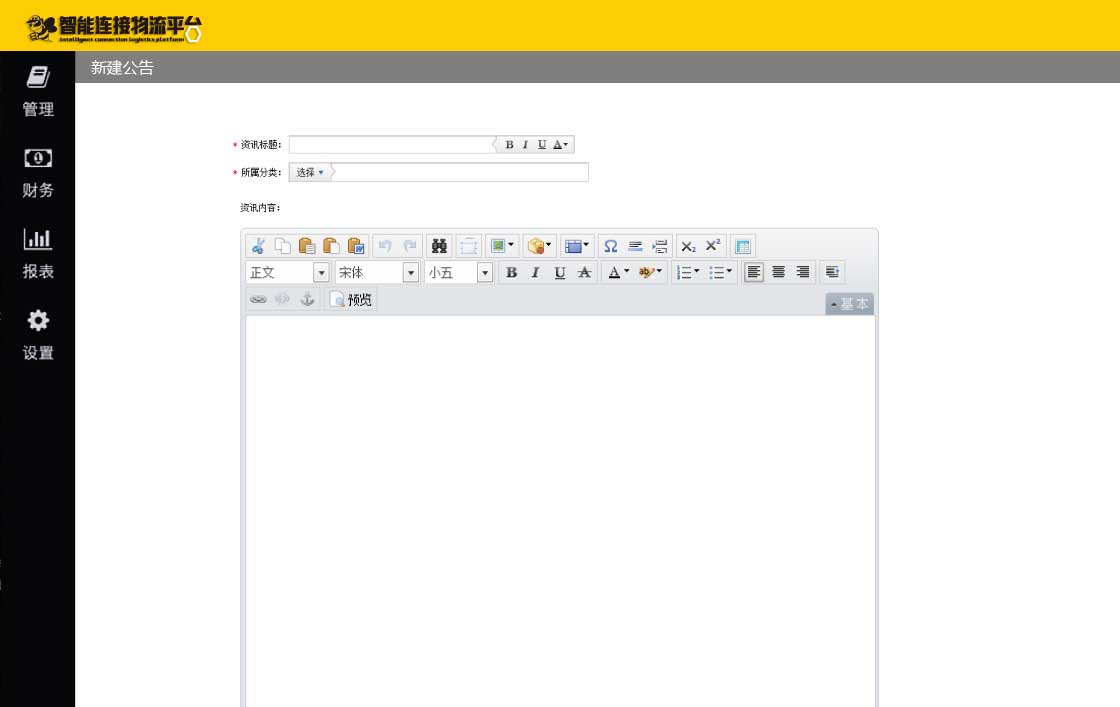
Task: Toggle strikethrough formatting in editor
Action: pyautogui.click(x=584, y=273)
